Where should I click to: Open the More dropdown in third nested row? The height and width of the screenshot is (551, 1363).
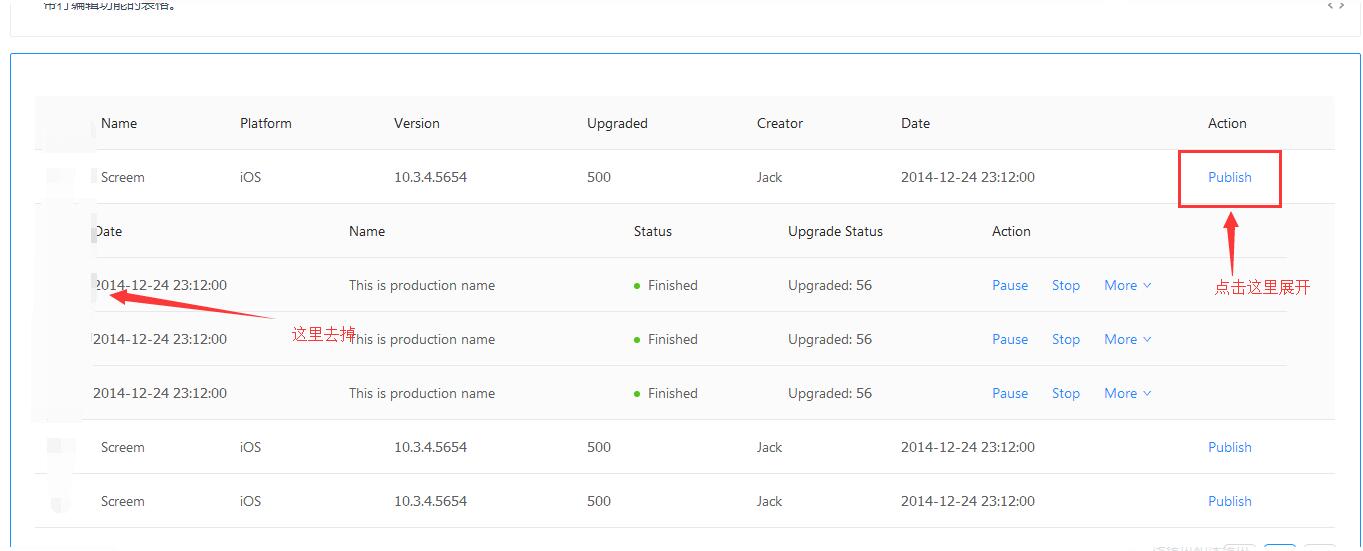pos(1127,393)
